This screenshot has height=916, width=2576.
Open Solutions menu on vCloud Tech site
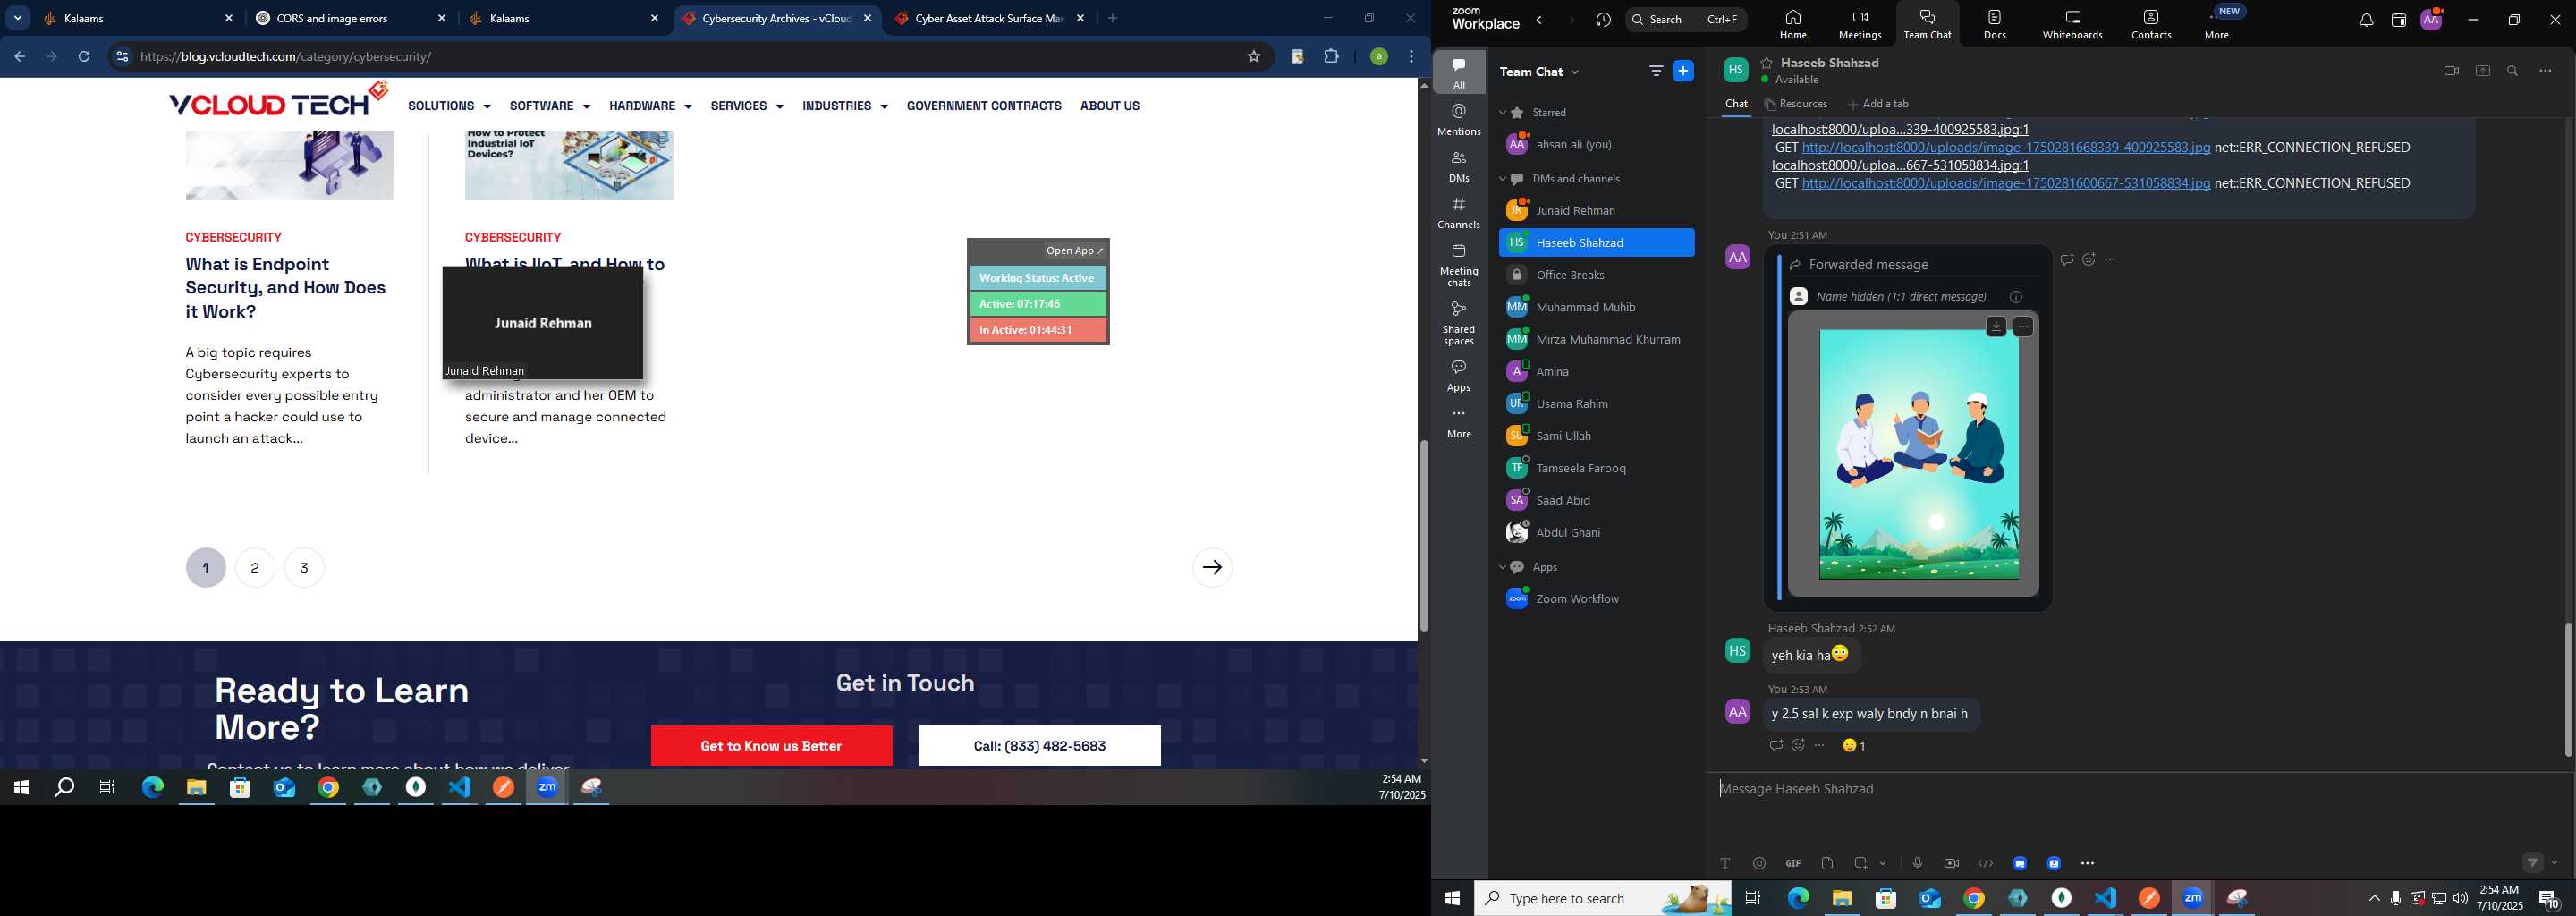449,106
